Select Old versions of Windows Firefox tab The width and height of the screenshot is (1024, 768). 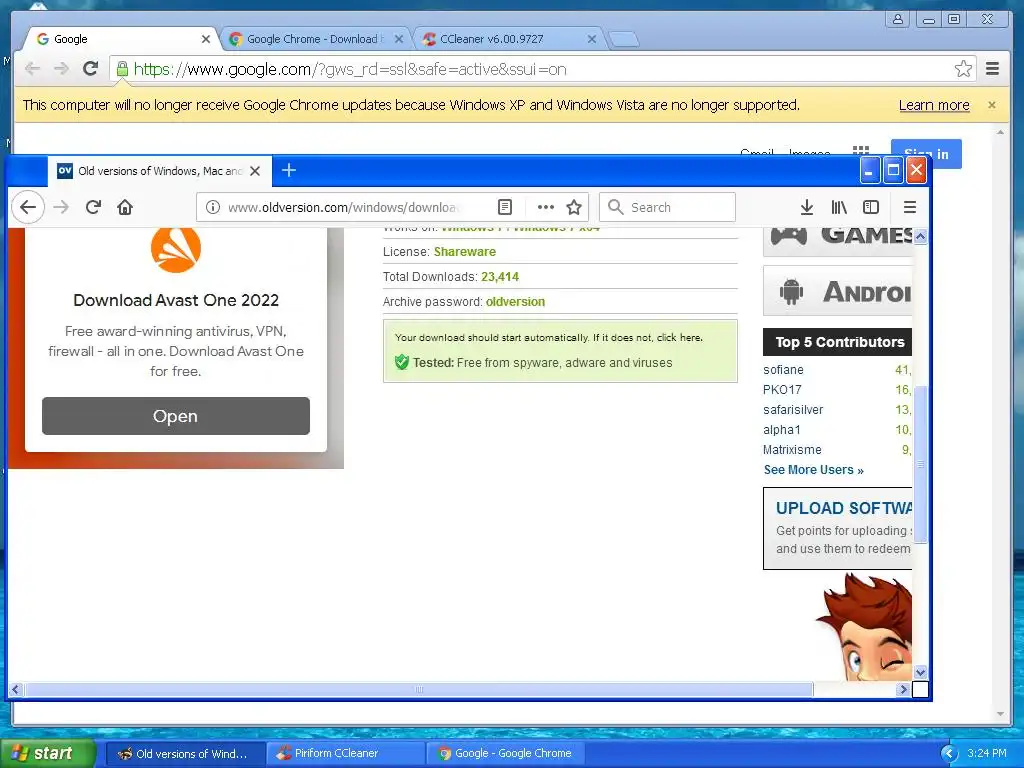coord(160,171)
